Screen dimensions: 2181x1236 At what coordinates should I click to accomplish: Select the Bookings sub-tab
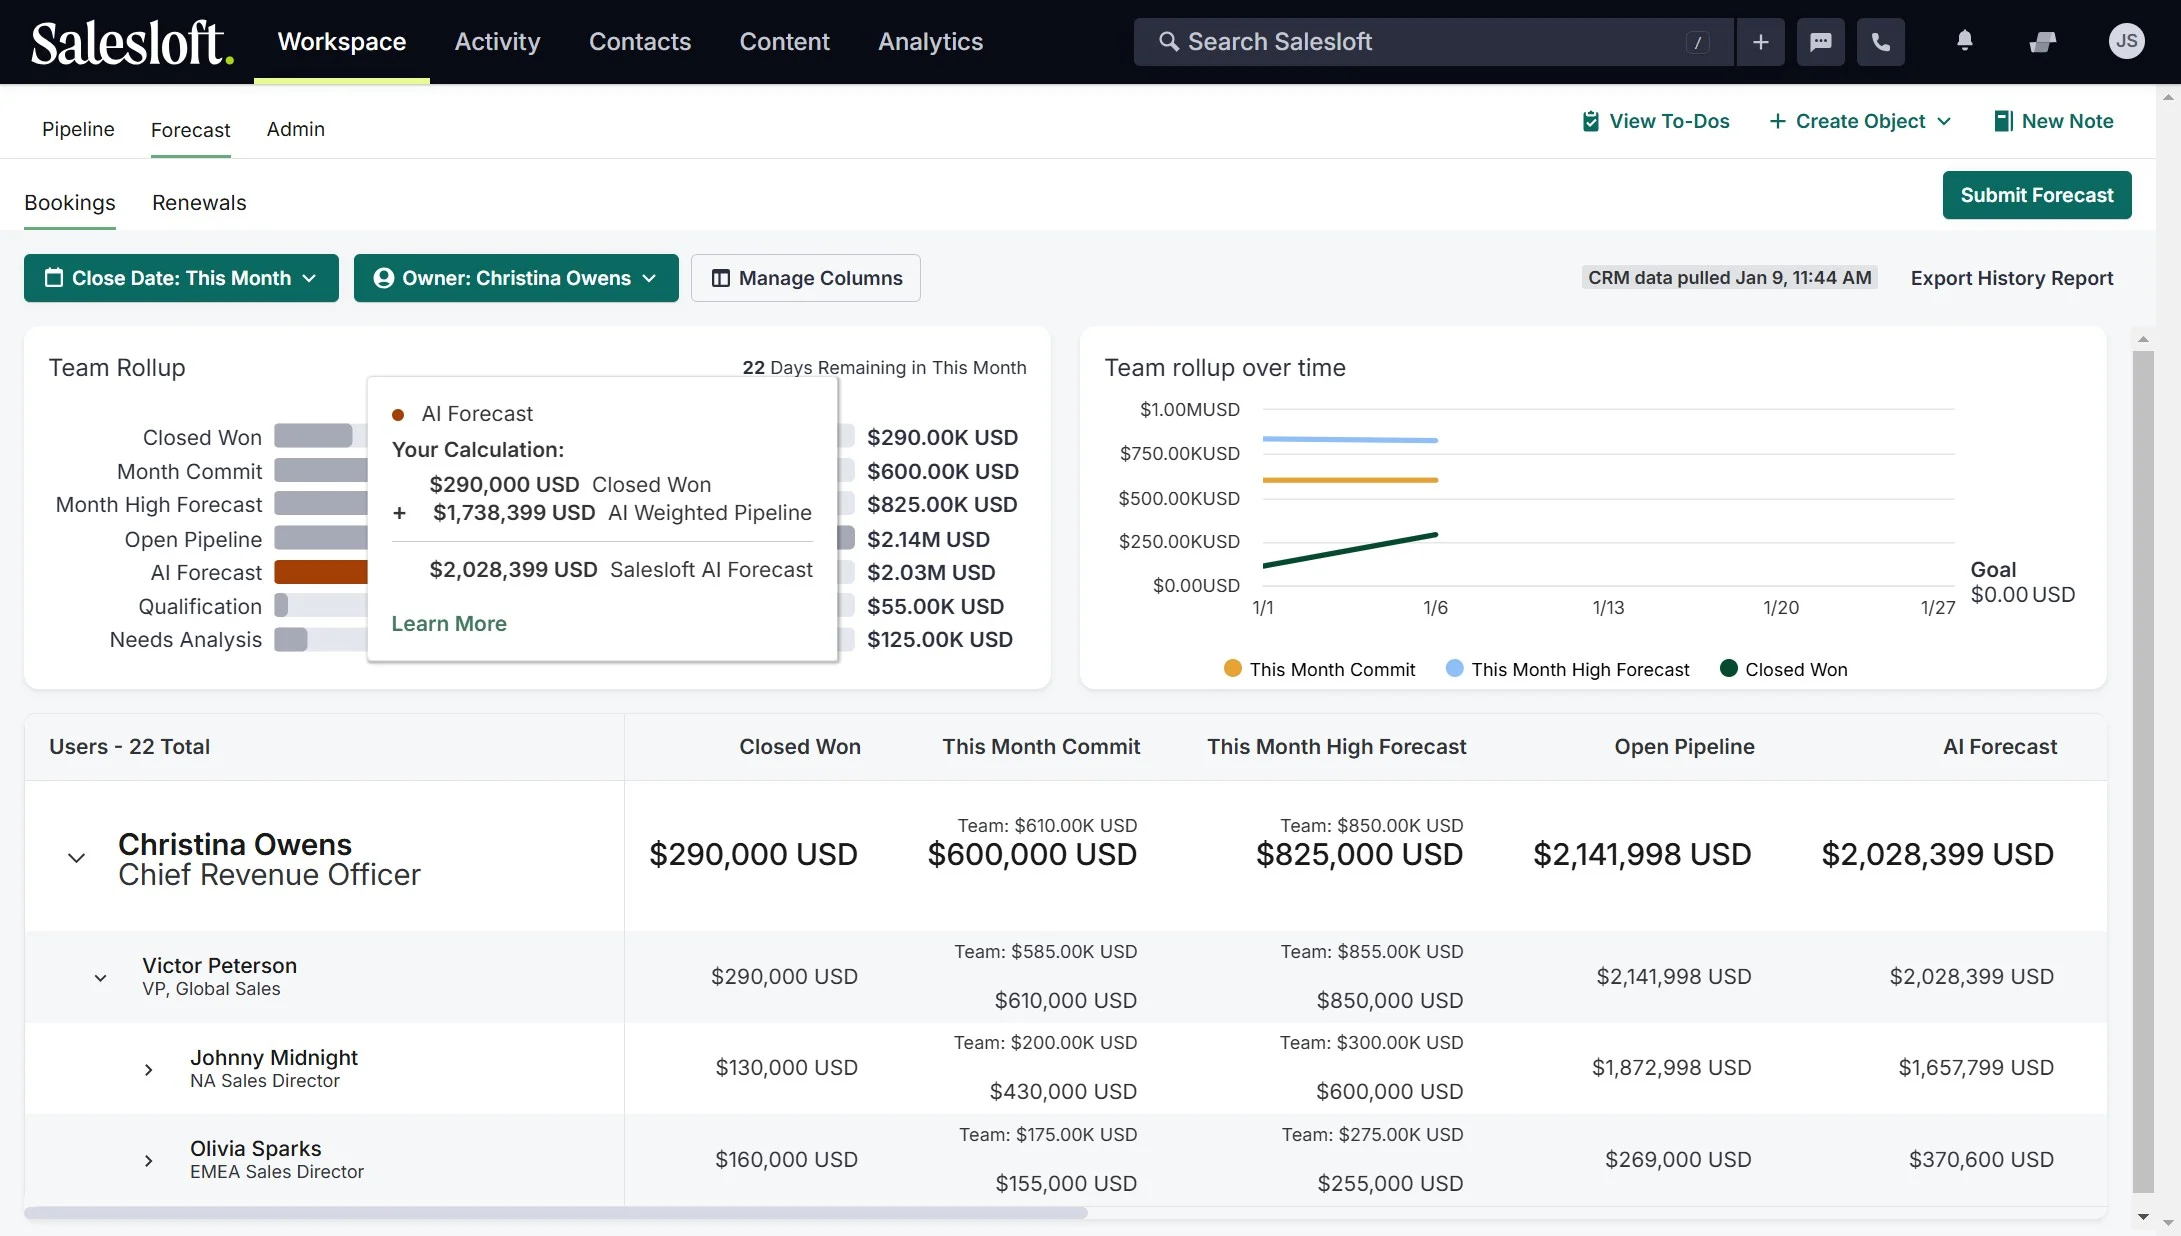(x=70, y=203)
